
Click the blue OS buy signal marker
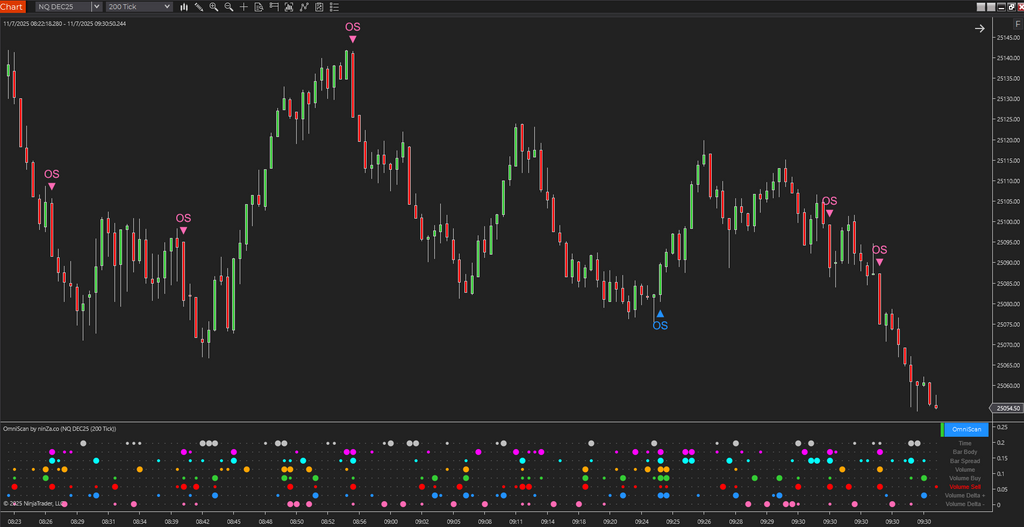click(x=660, y=320)
